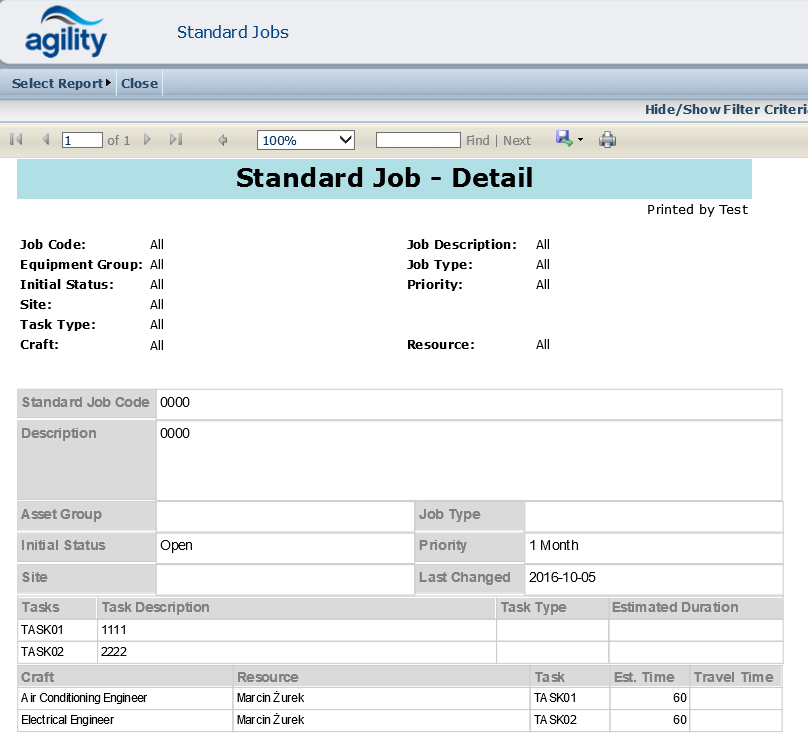Click the export save disk icon
The image size is (808, 741).
tap(564, 139)
